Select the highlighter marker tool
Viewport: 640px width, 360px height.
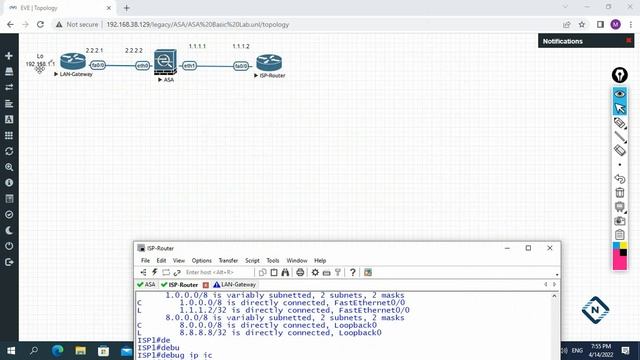[620, 123]
